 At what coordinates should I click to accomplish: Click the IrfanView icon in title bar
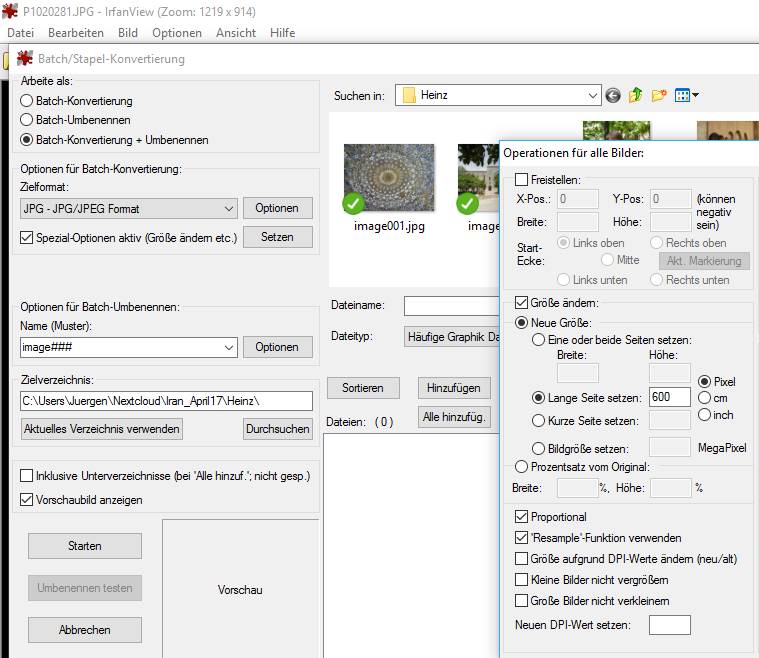(x=11, y=12)
